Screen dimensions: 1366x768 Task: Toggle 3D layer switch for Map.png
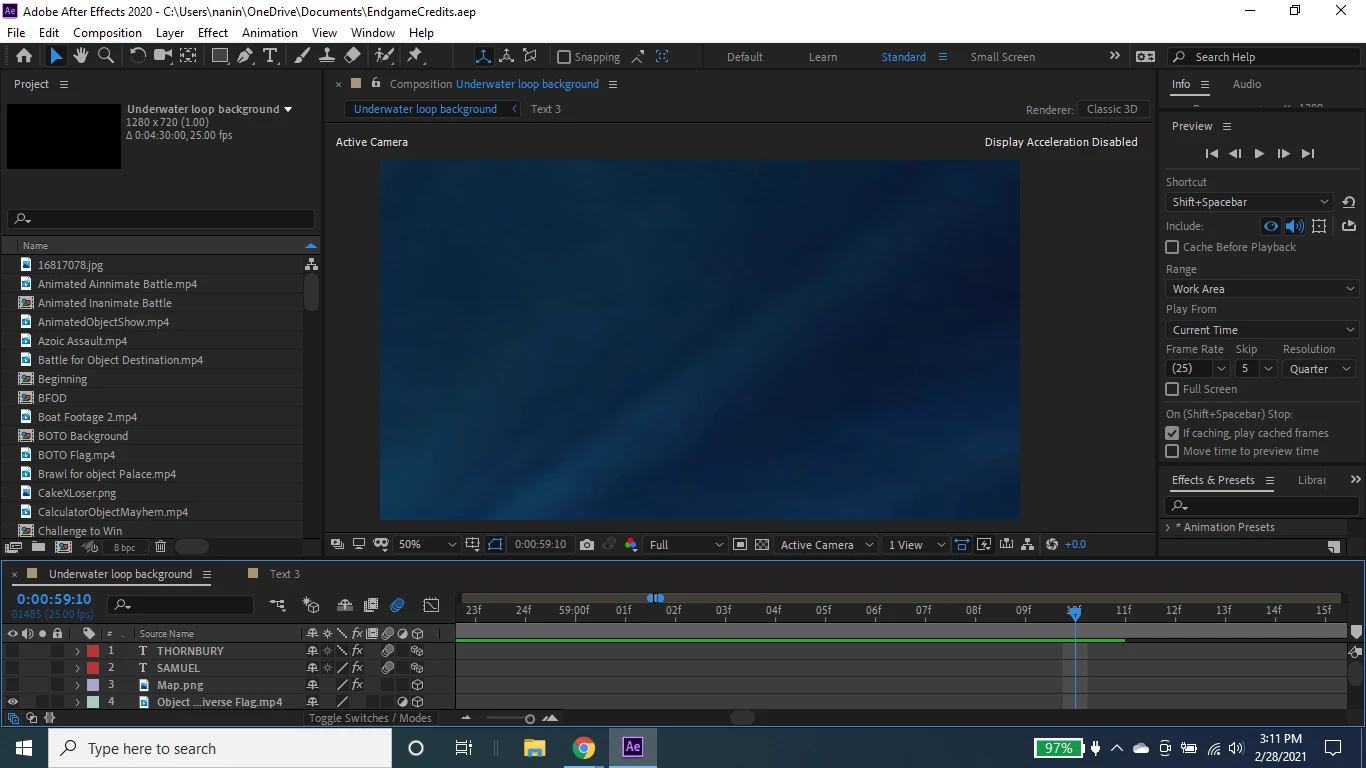pyautogui.click(x=417, y=685)
